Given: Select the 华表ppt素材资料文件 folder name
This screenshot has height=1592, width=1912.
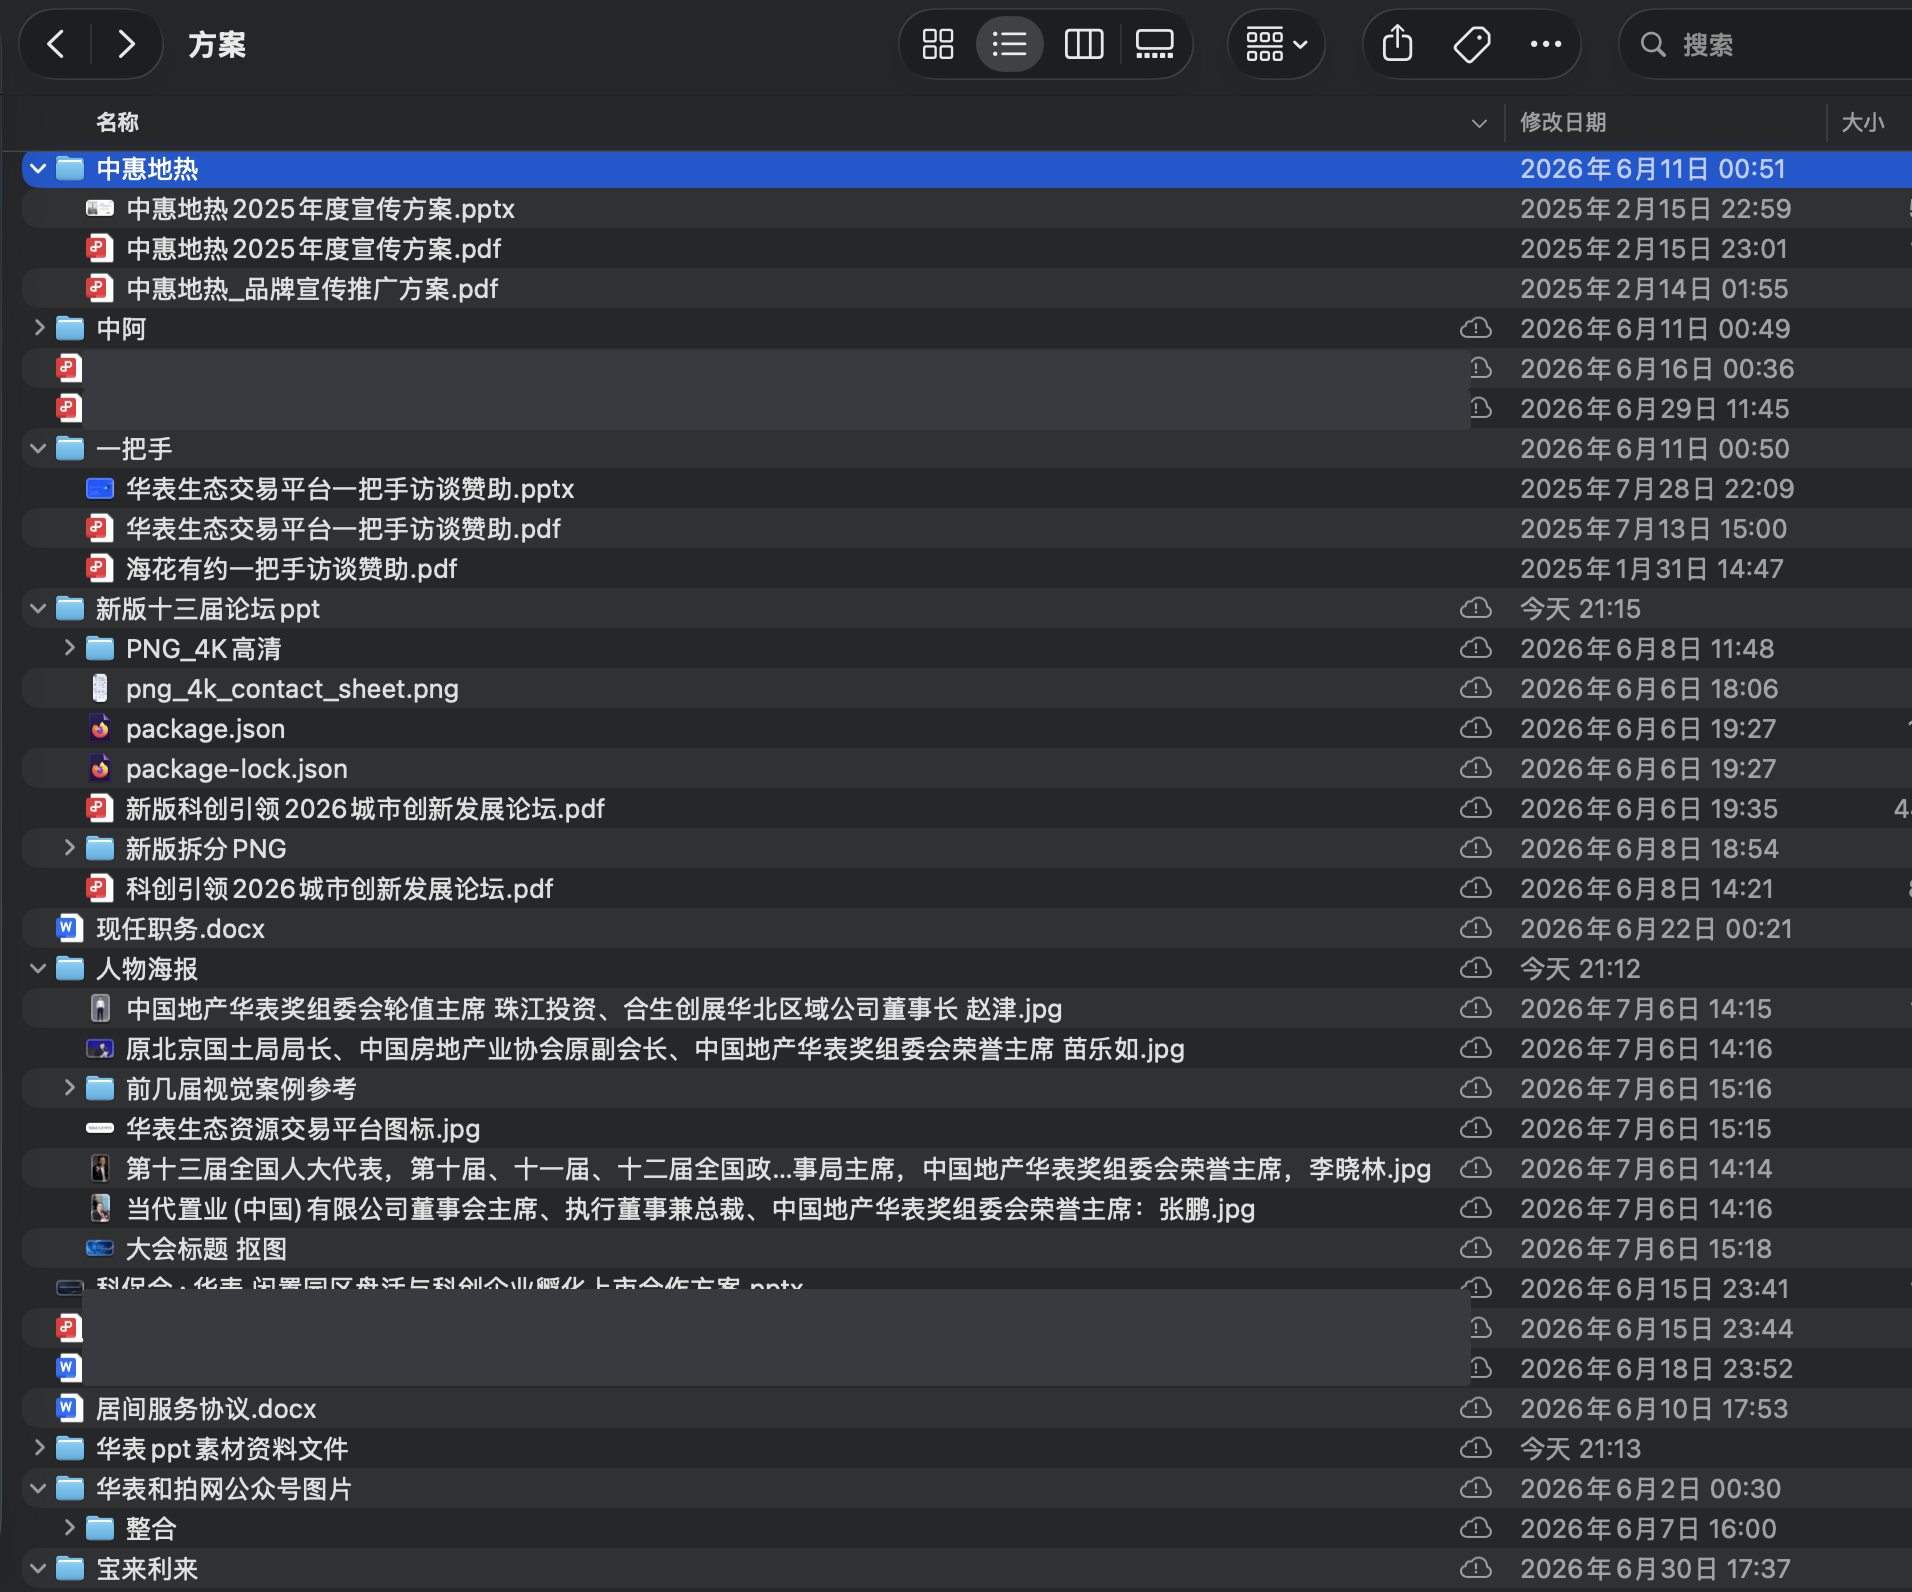Looking at the screenshot, I should (222, 1448).
